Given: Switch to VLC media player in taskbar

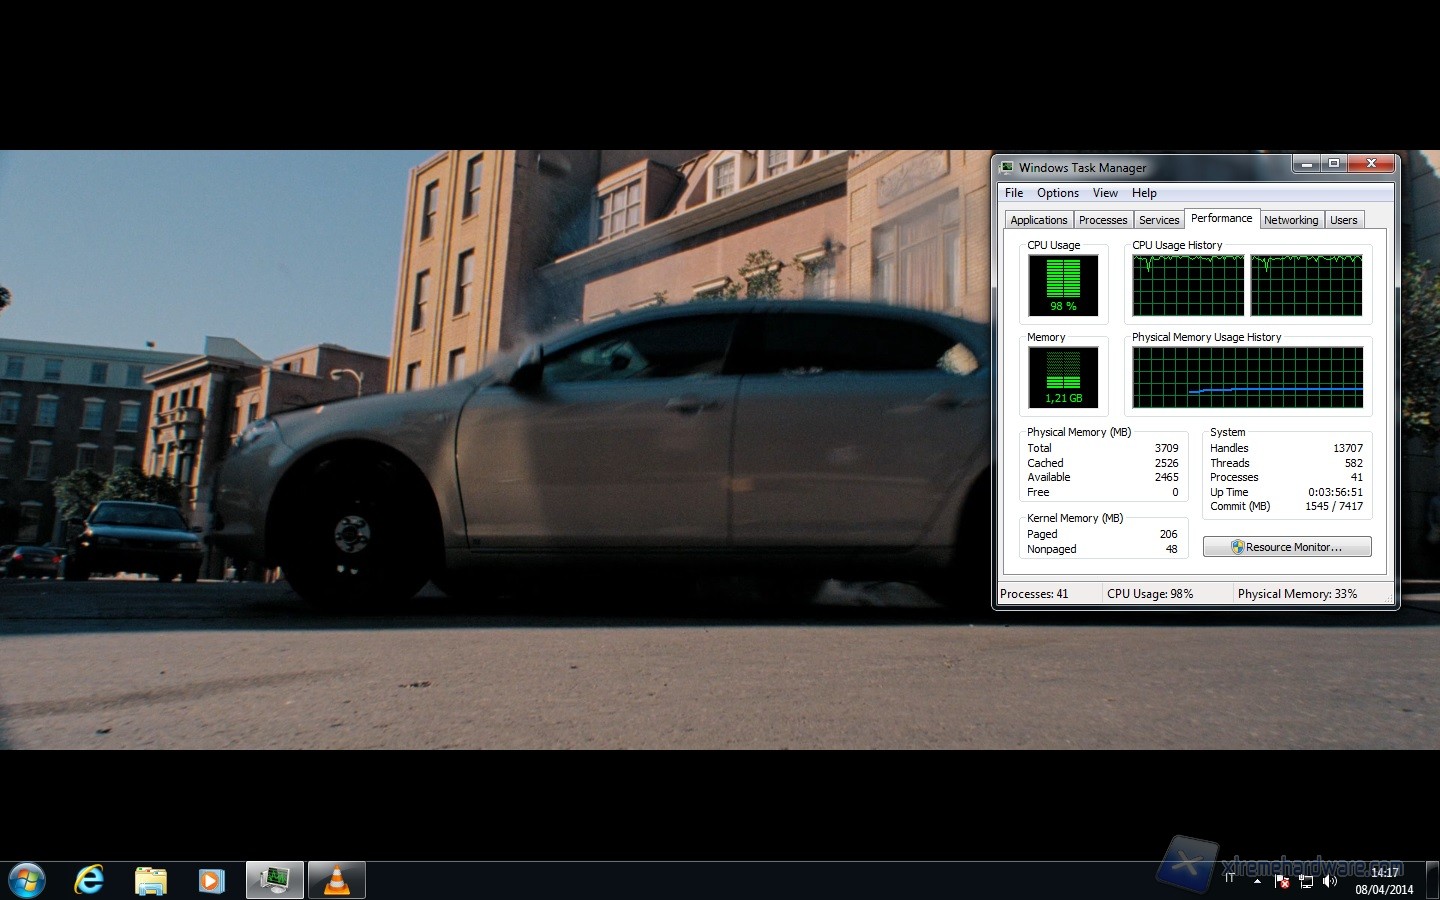Looking at the screenshot, I should coord(337,880).
